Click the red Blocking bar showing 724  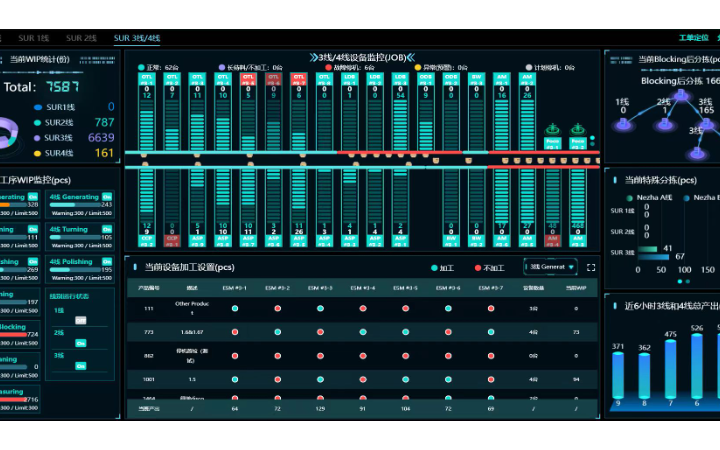(x=13, y=334)
